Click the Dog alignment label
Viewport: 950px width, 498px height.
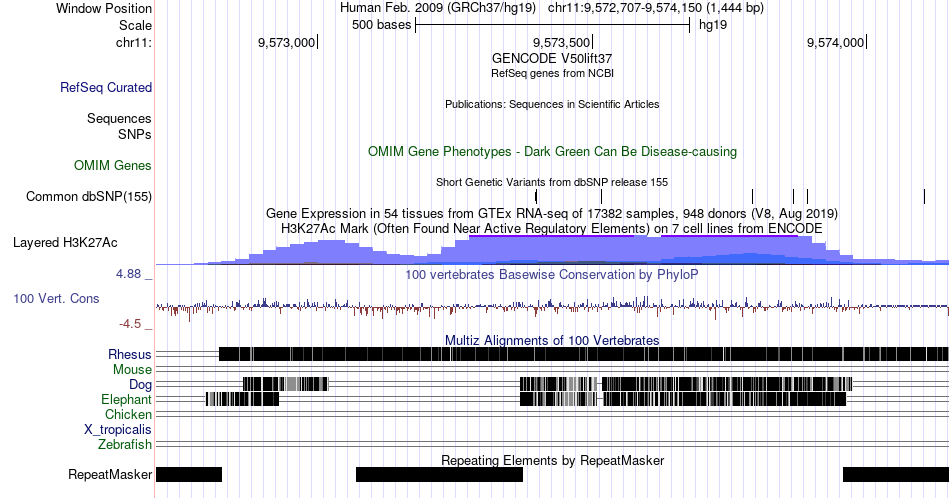141,385
